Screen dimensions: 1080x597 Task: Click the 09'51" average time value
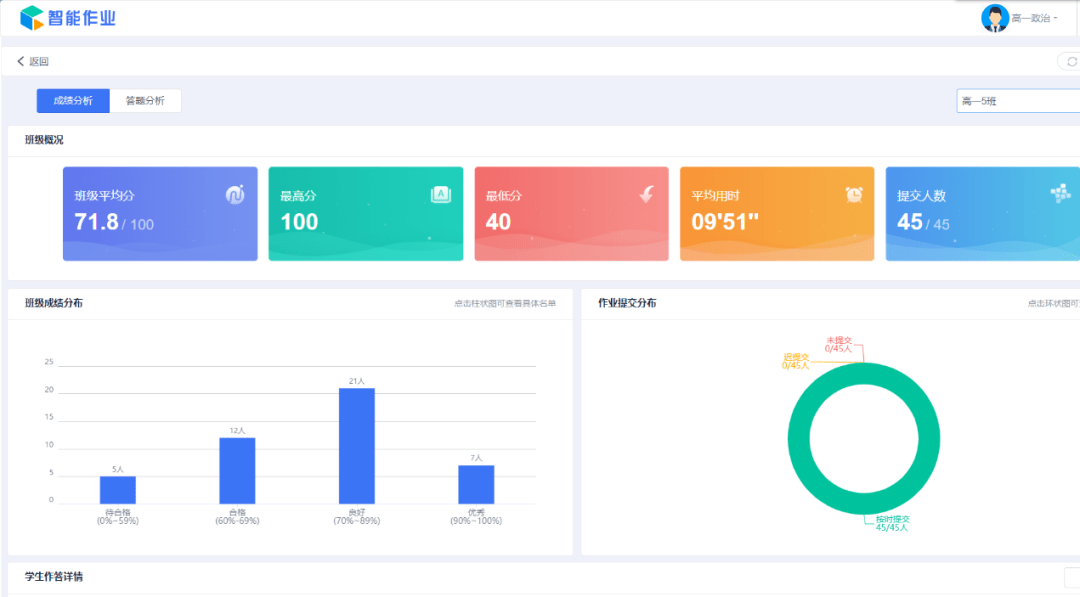[725, 222]
